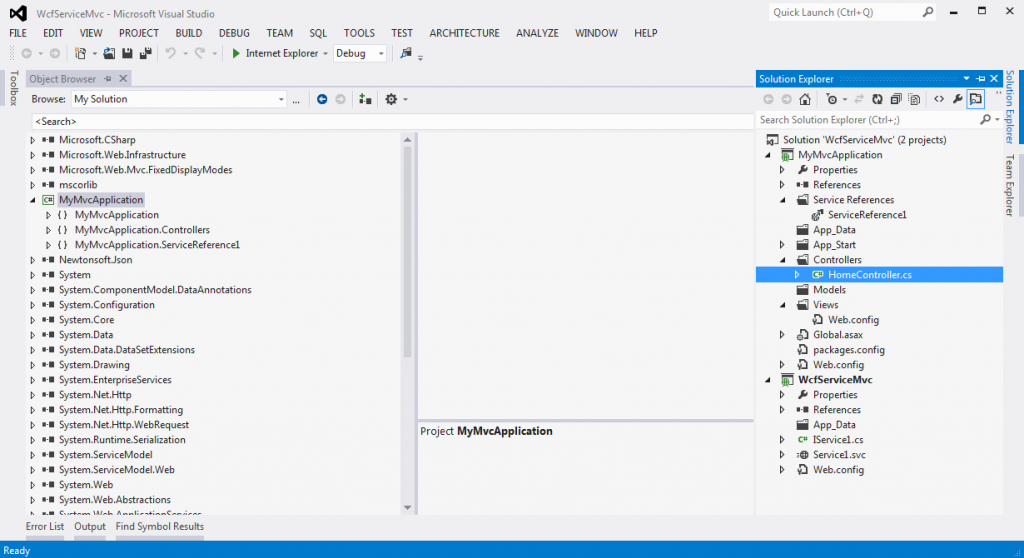1024x558 pixels.
Task: Select Global.asax in Solution Explorer
Action: coord(837,335)
